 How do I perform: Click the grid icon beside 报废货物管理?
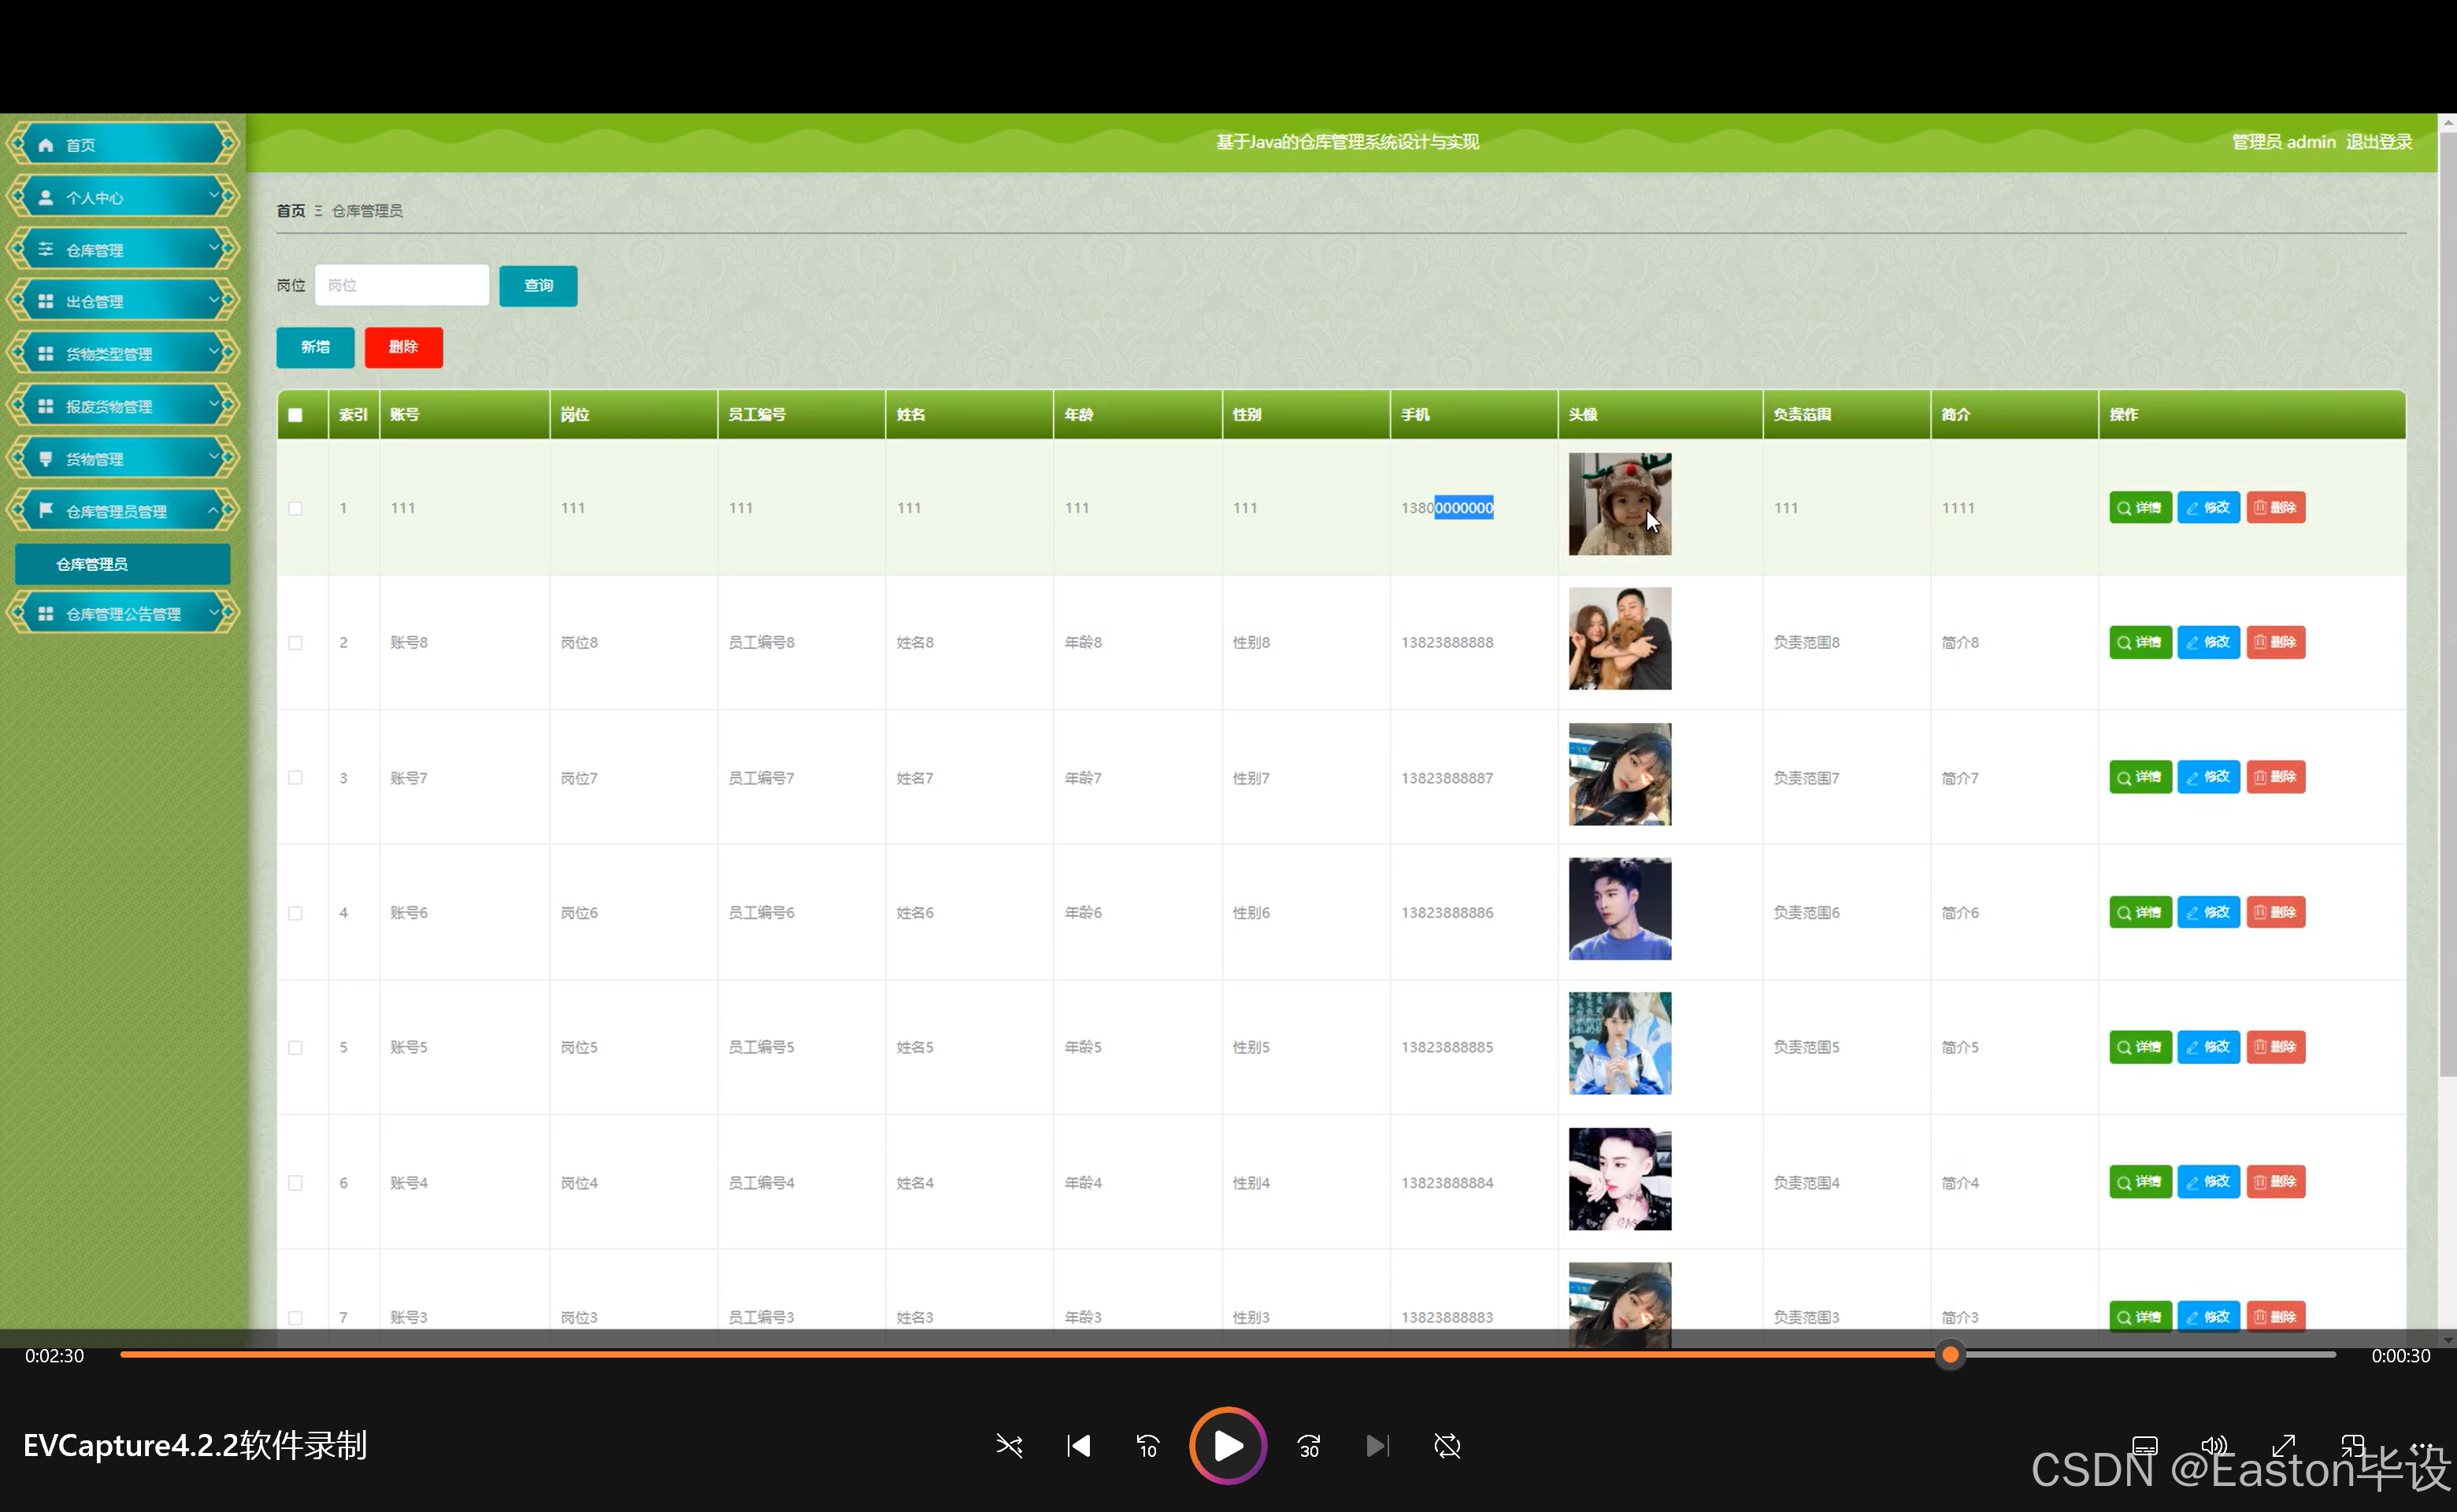(x=46, y=406)
